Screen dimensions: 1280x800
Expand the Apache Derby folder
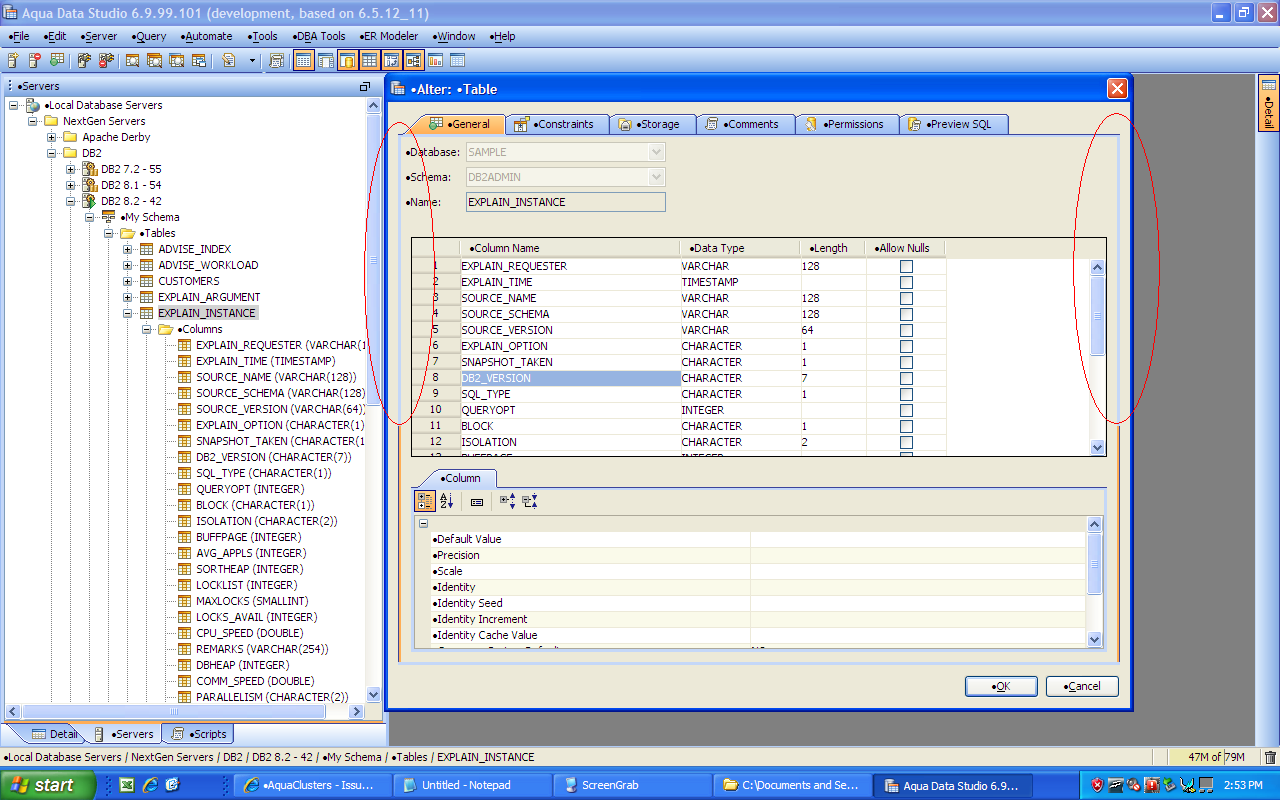tap(52, 137)
